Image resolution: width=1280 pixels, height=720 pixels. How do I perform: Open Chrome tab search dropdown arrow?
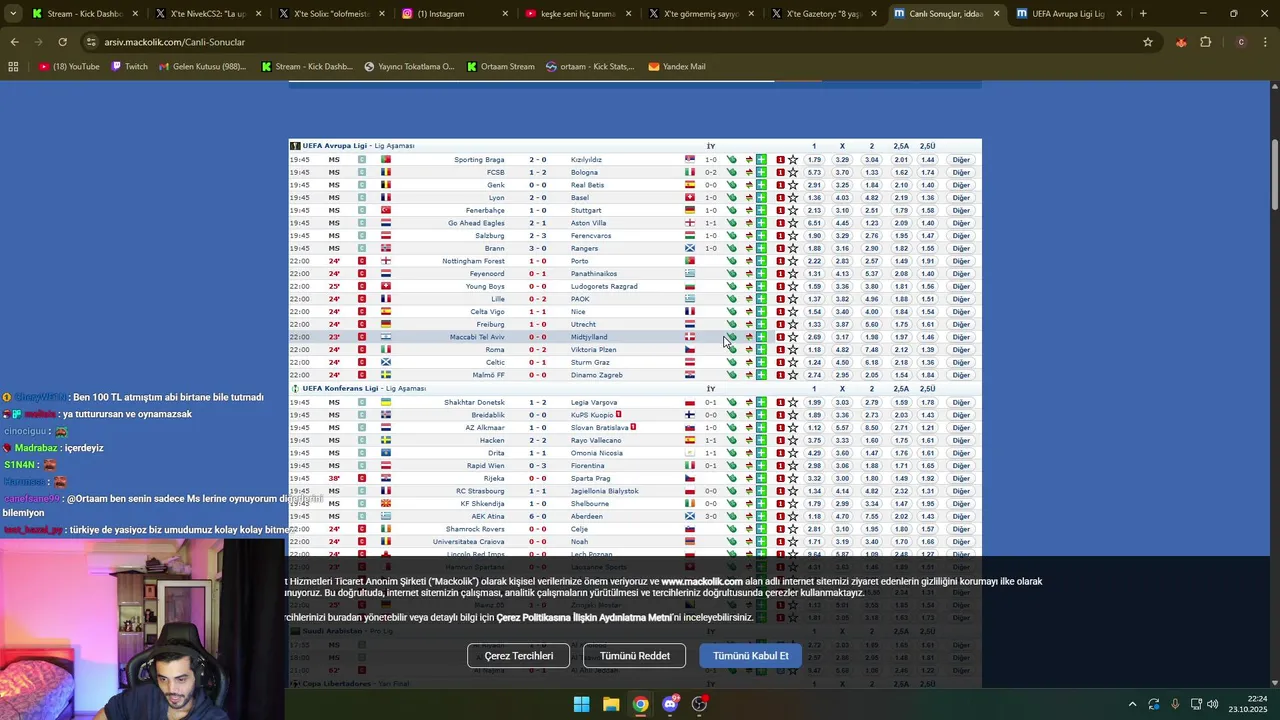tap(13, 14)
